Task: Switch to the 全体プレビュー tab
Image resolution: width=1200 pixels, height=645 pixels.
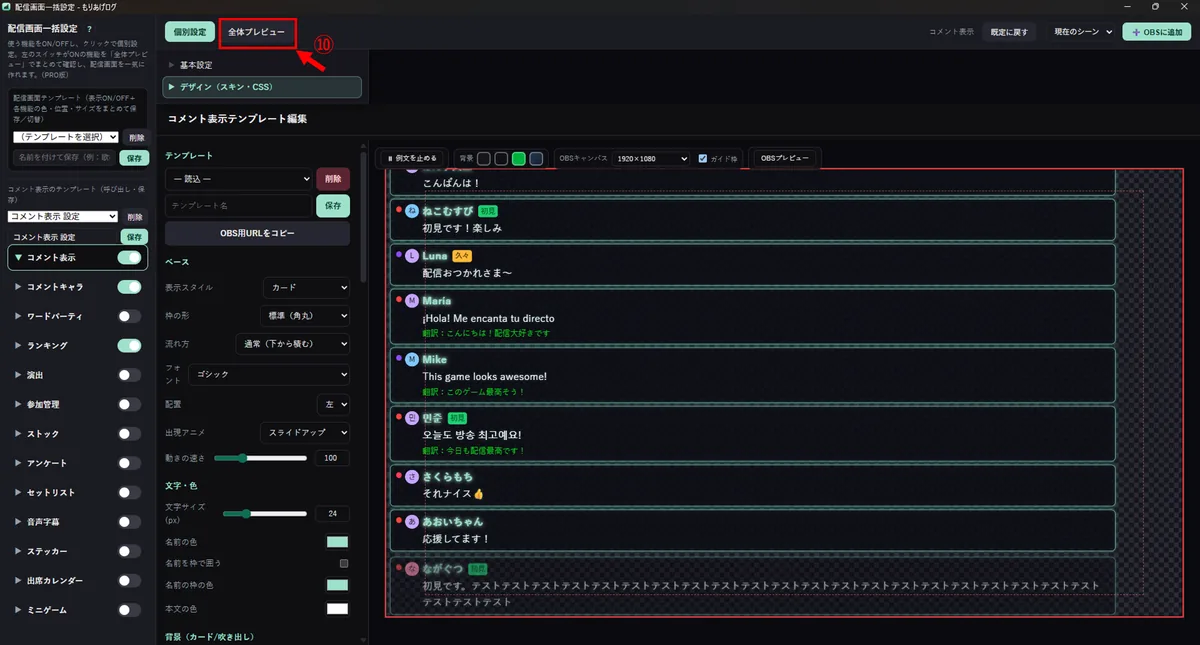Action: 257,32
